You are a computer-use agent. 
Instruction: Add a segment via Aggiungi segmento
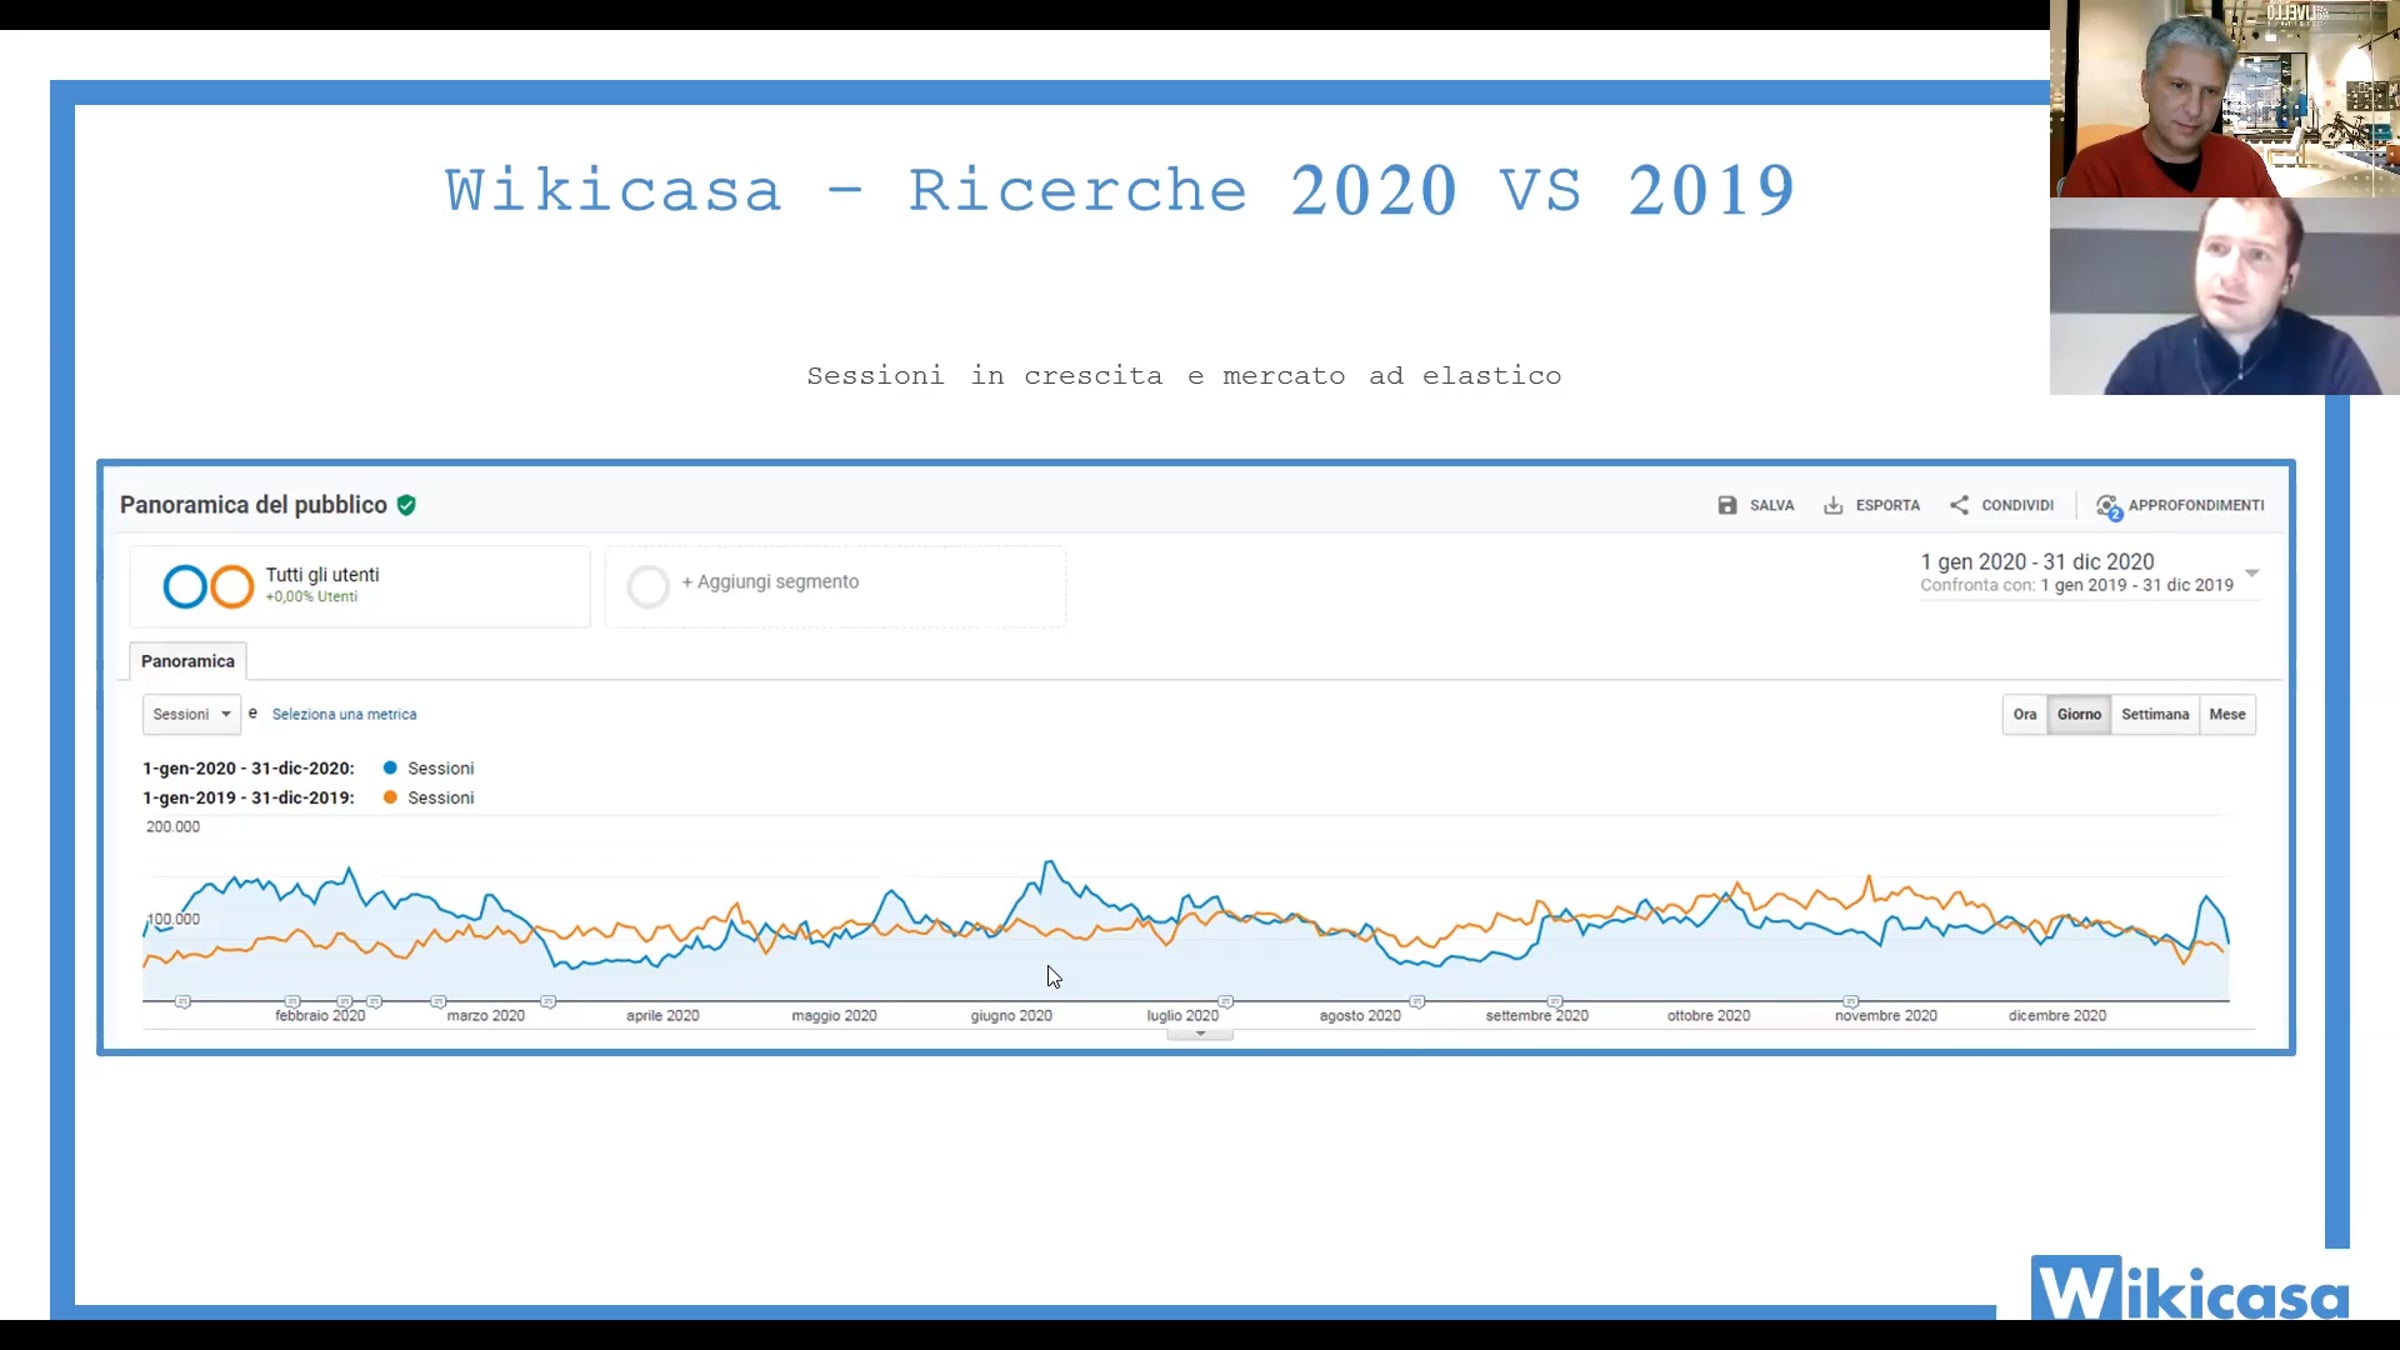[770, 582]
